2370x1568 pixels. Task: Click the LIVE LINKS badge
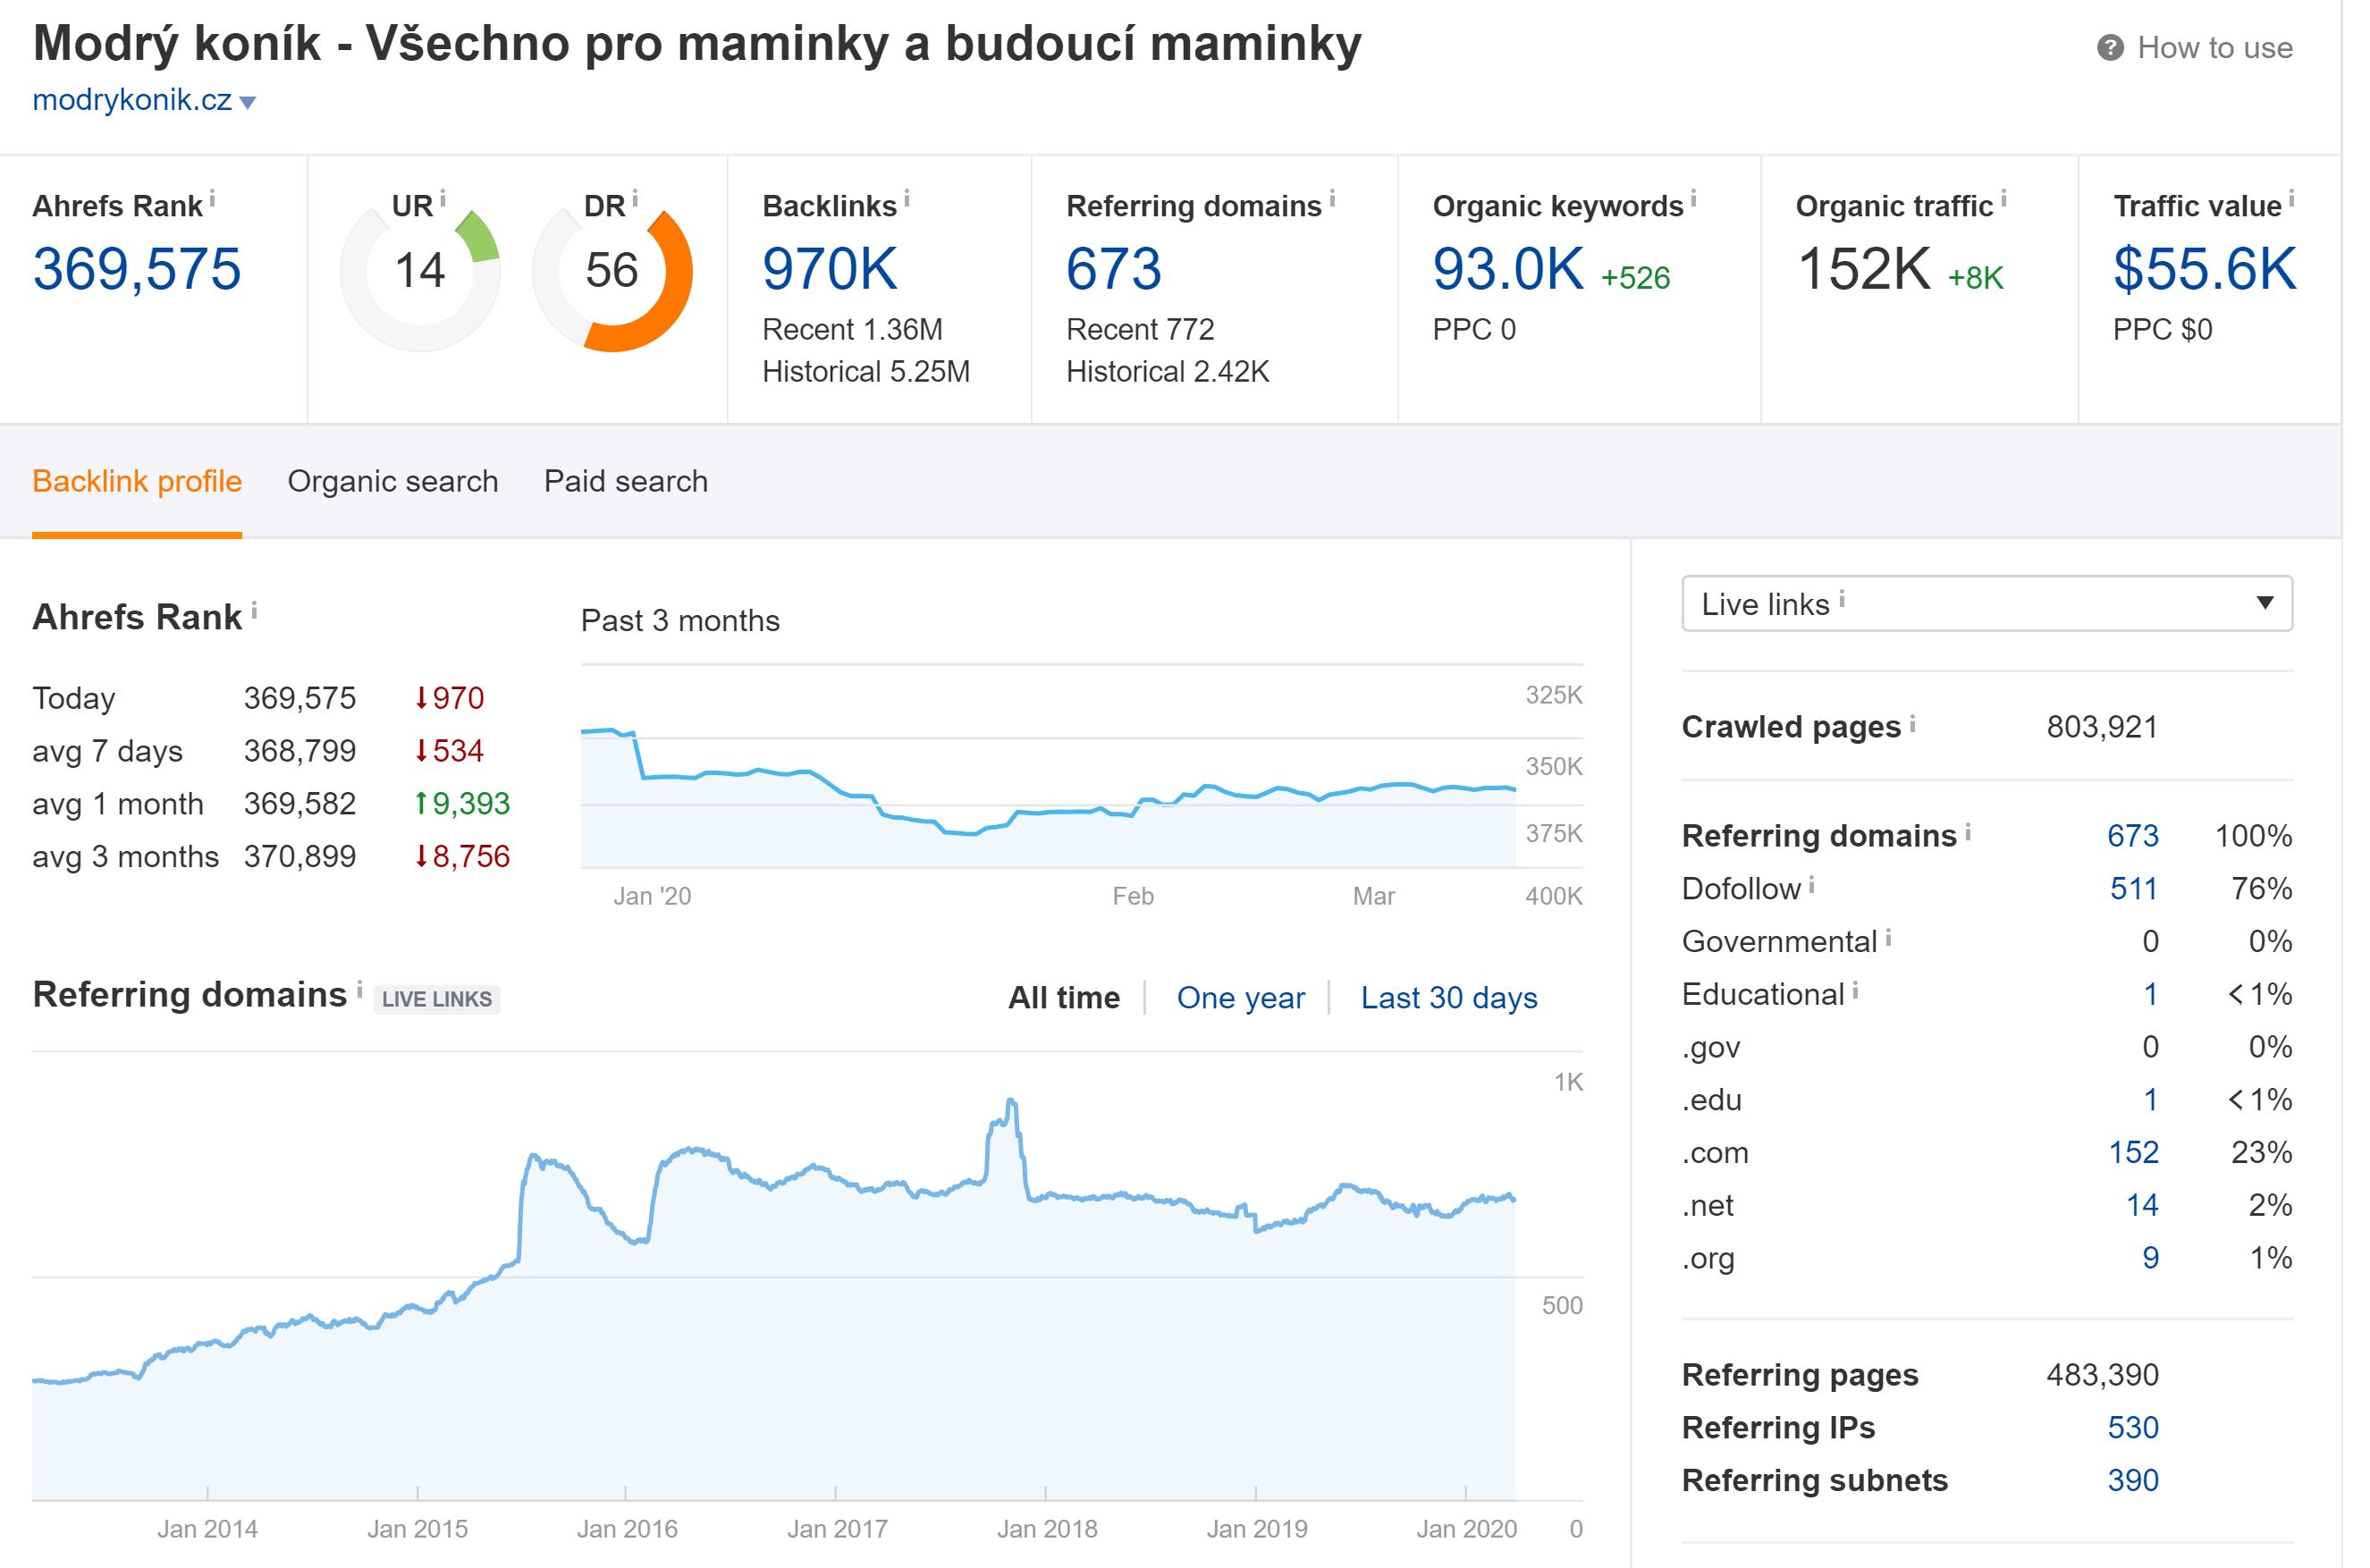tap(437, 999)
